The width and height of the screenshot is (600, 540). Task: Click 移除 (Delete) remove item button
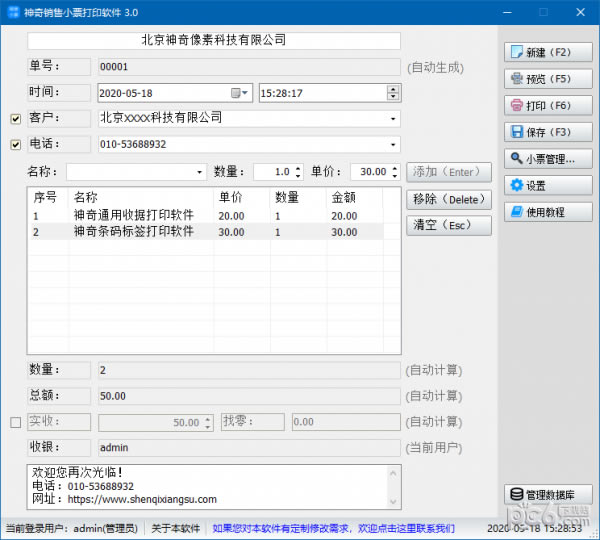(449, 199)
